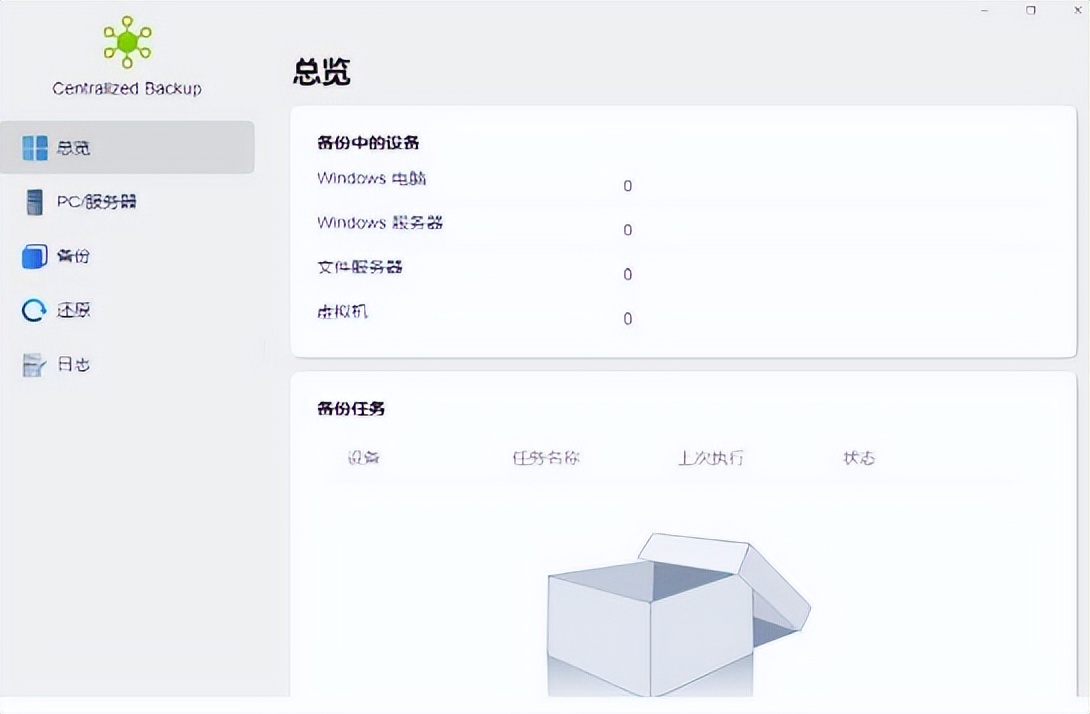Click the circular arrow icon next to 还原
Viewport: 1090px width, 714px height.
tap(33, 310)
